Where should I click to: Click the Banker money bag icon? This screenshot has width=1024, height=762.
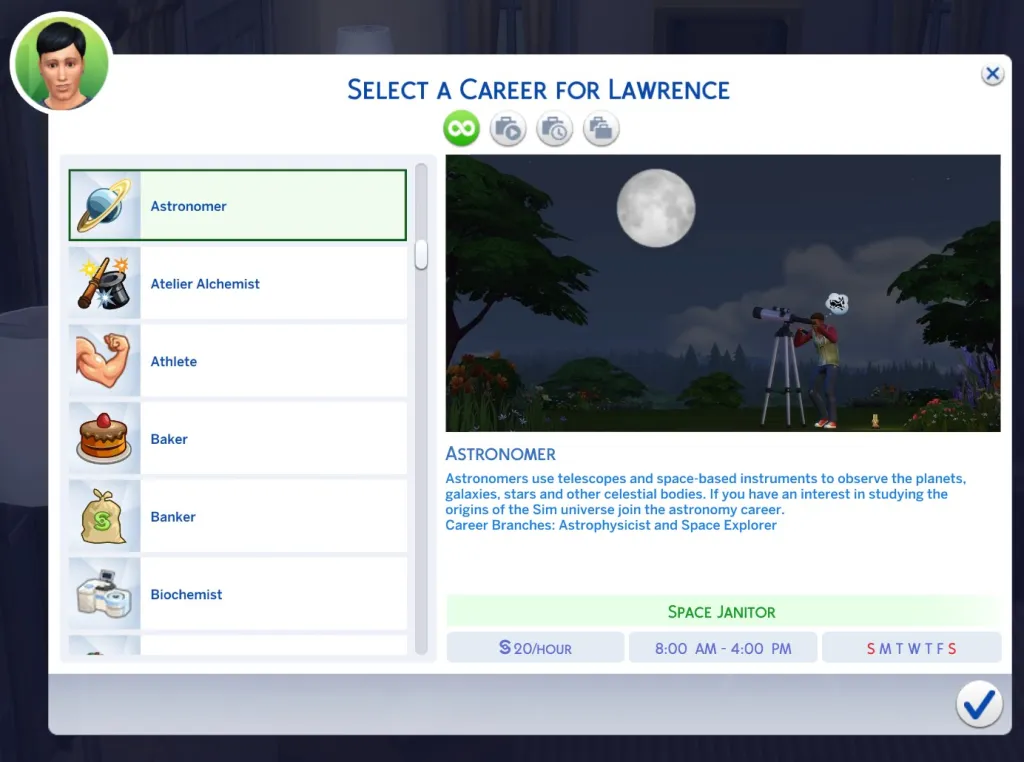point(104,517)
